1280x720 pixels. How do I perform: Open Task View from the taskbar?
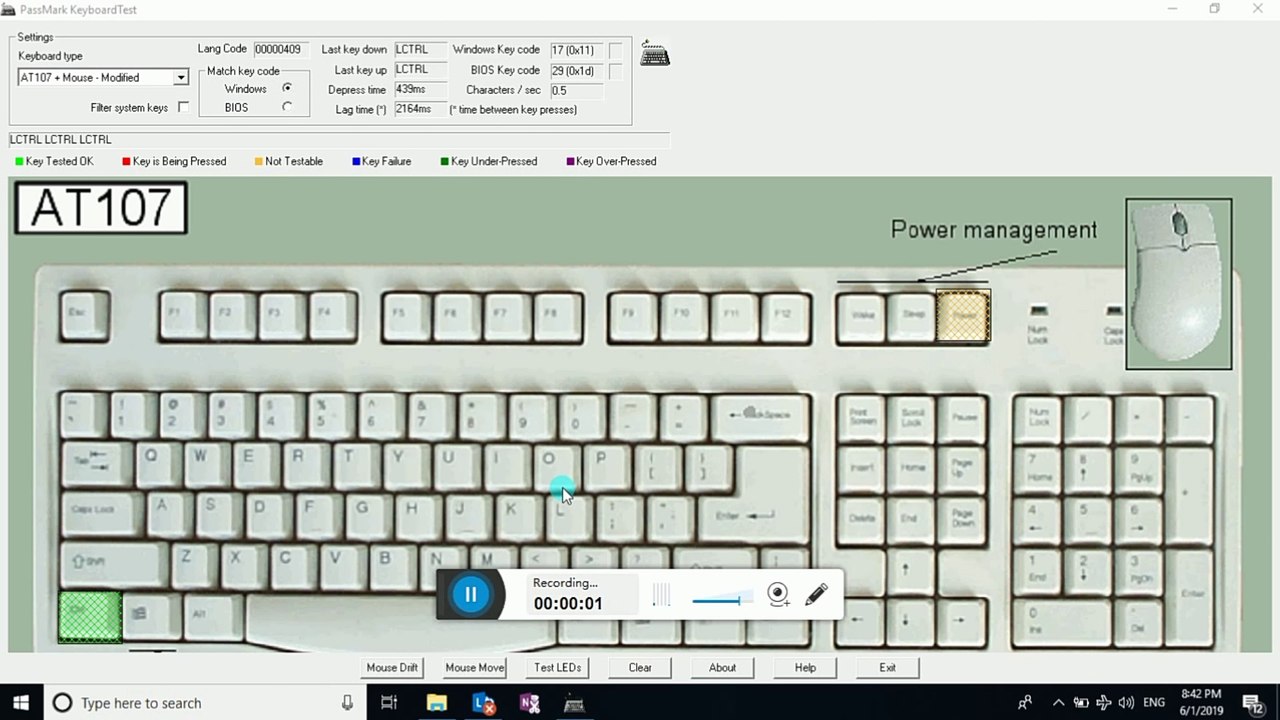(389, 703)
